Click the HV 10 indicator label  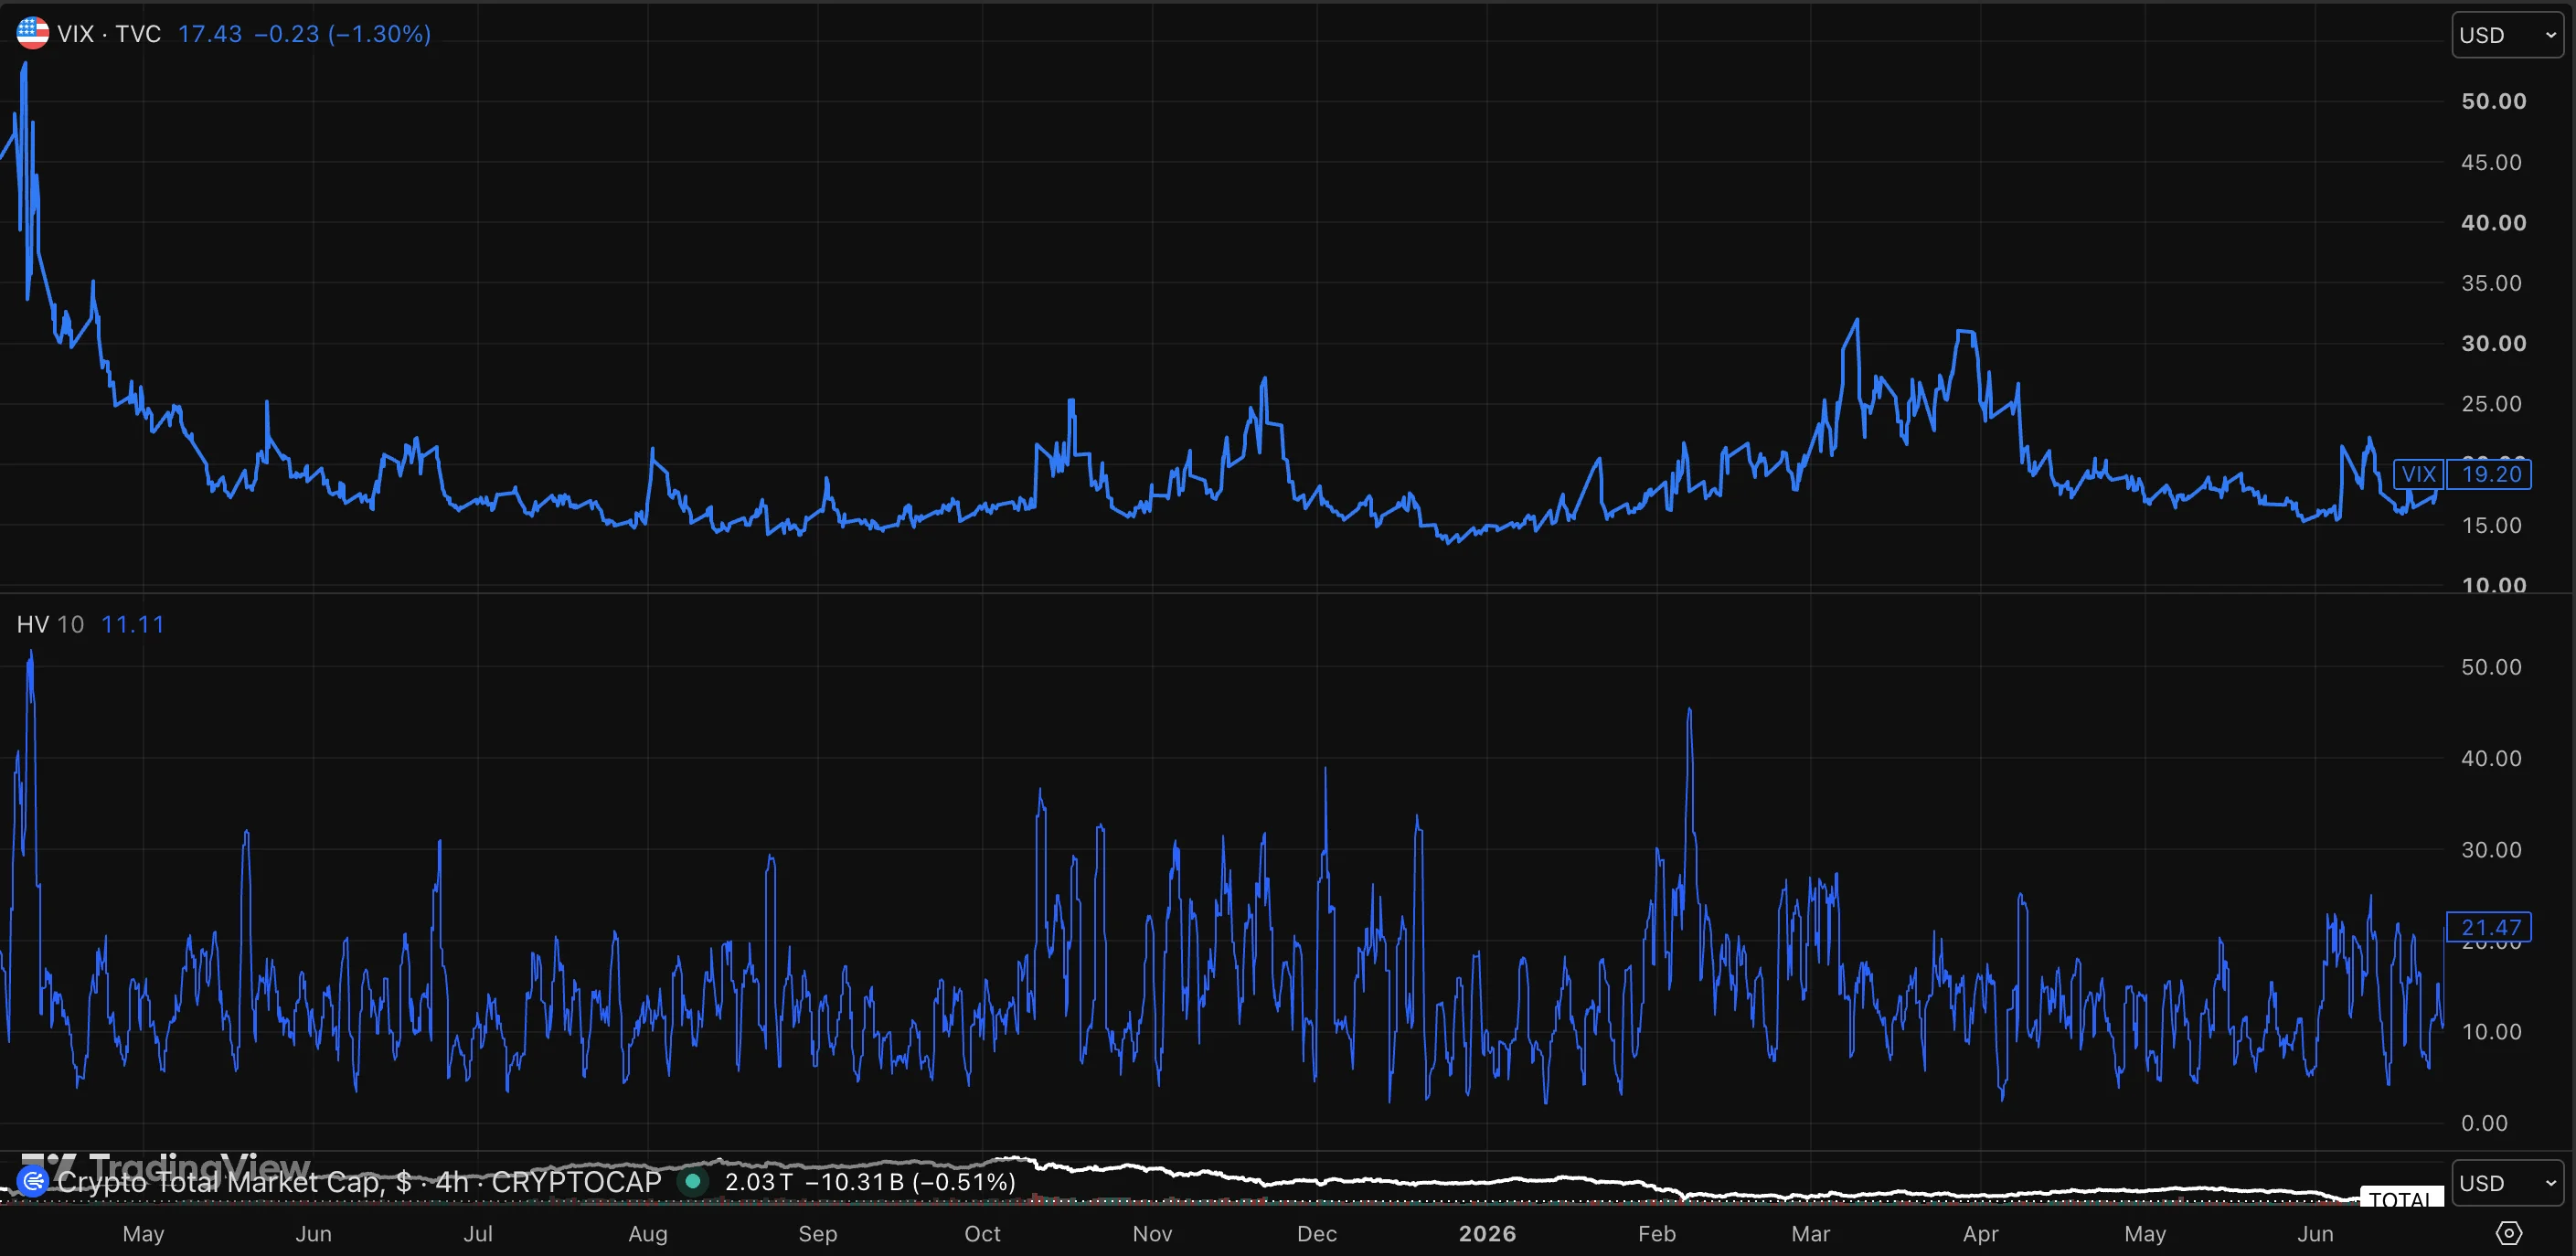50,624
